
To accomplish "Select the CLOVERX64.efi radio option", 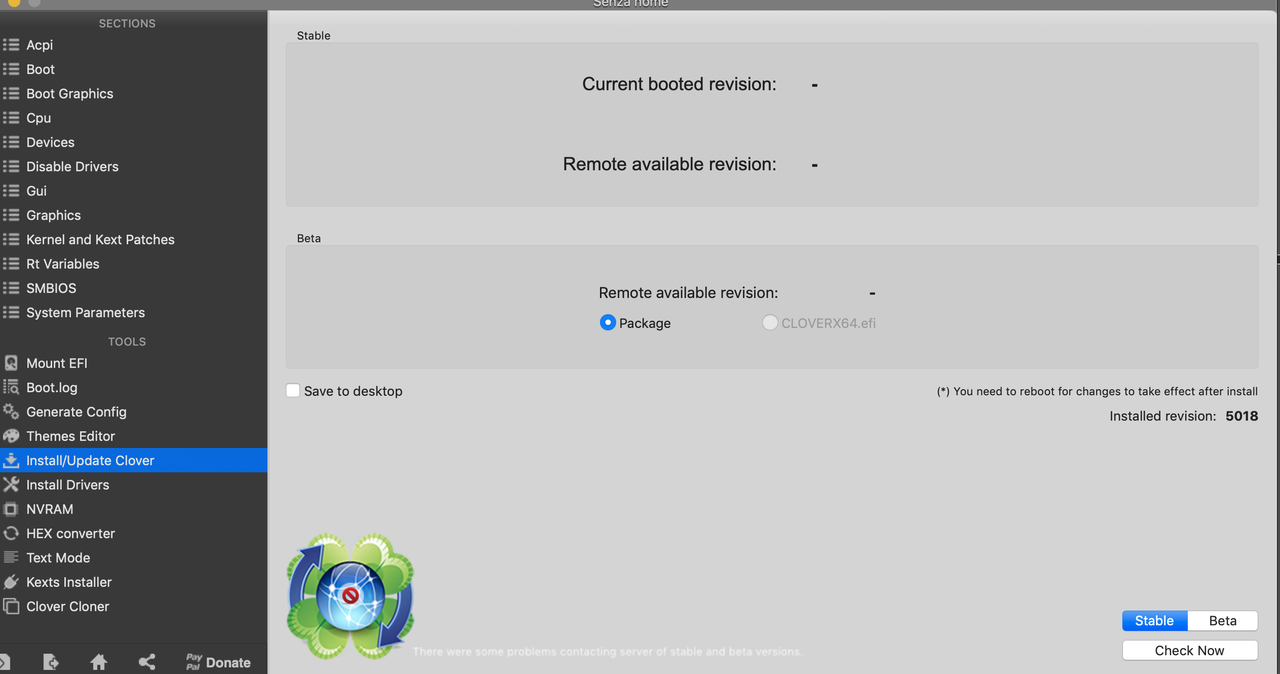I will 770,323.
